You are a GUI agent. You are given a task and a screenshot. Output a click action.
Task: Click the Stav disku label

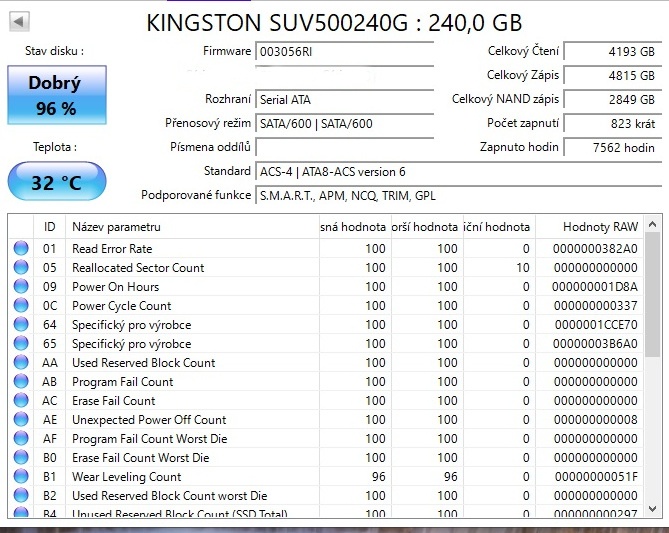(54, 51)
